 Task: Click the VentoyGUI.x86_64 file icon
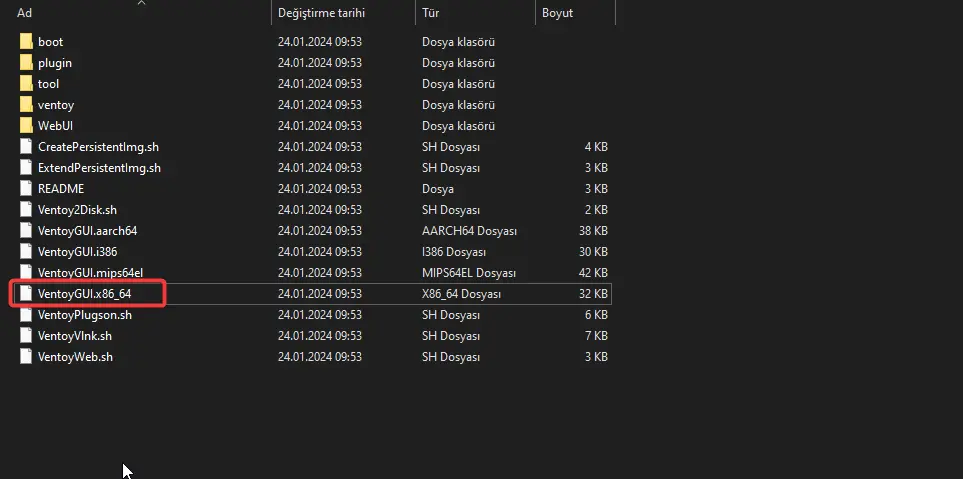(x=26, y=294)
